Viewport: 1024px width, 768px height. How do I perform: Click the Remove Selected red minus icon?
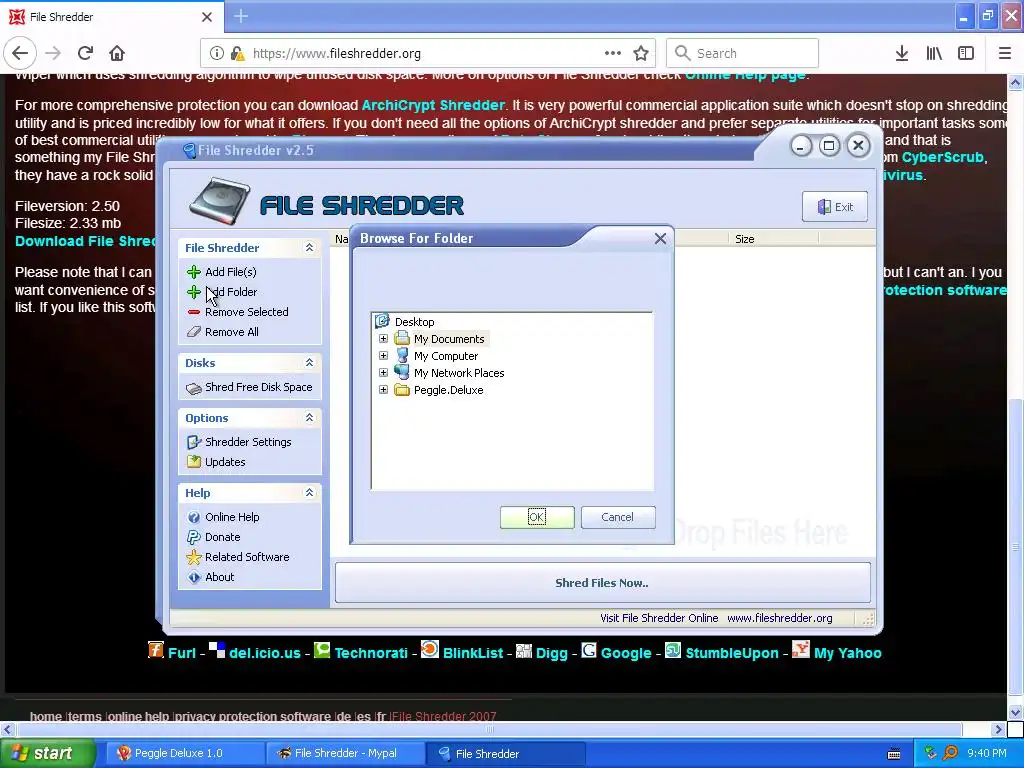point(194,312)
